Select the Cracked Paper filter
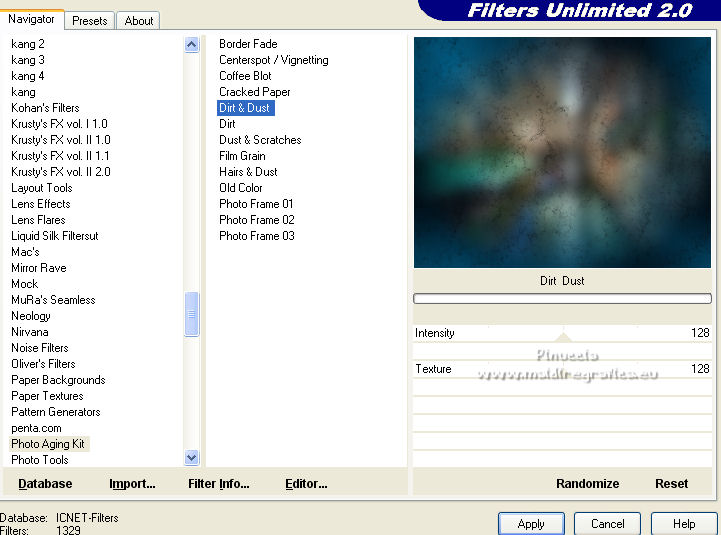This screenshot has height=535, width=721. tap(255, 92)
